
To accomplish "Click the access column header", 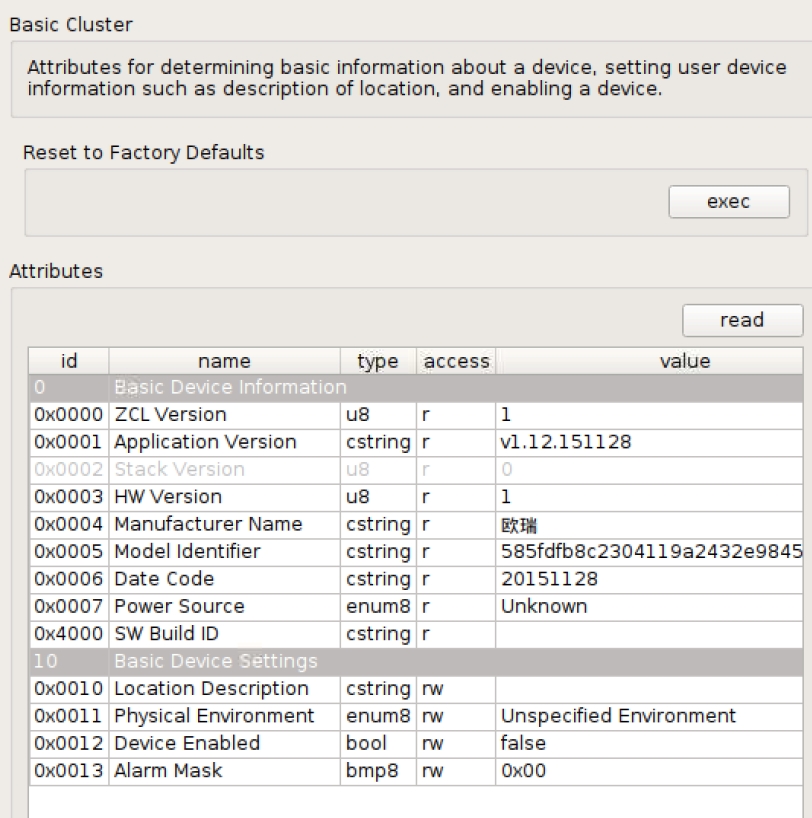I will [456, 361].
